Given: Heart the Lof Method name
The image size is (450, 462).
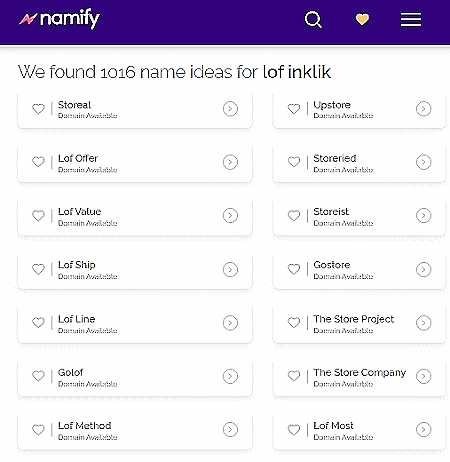Looking at the screenshot, I should tap(38, 430).
